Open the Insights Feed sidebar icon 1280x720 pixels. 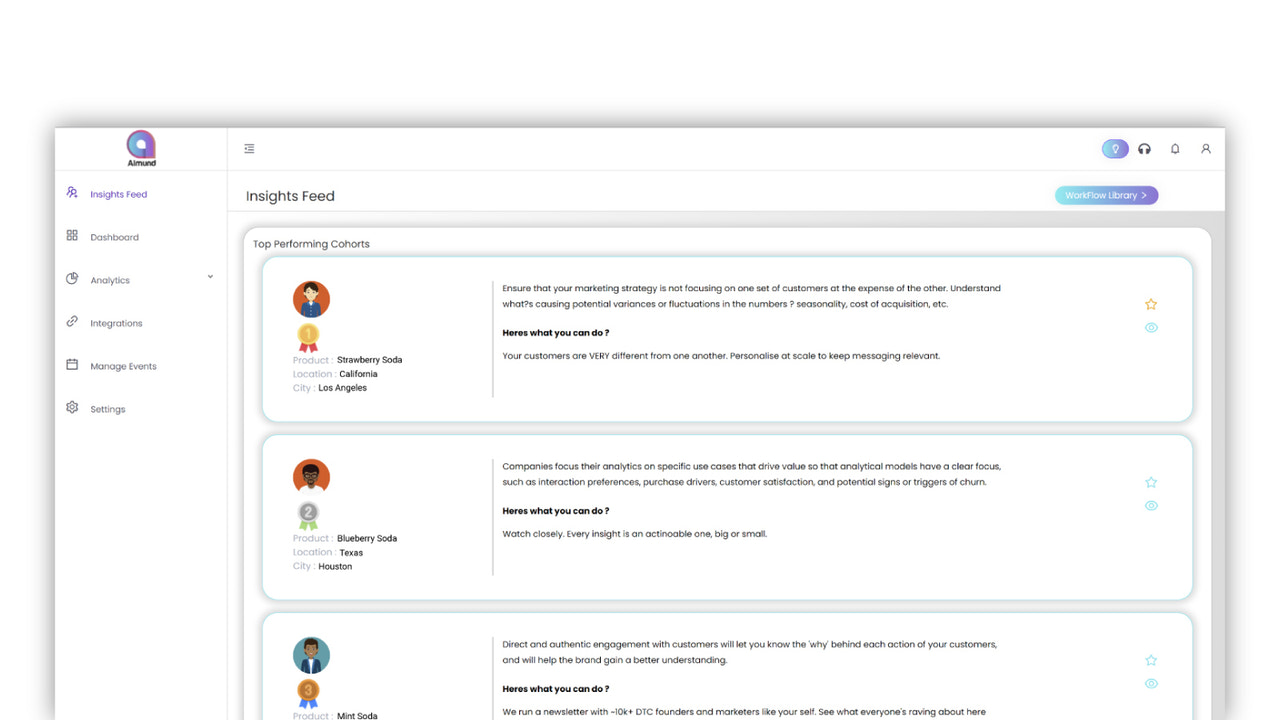tap(72, 193)
